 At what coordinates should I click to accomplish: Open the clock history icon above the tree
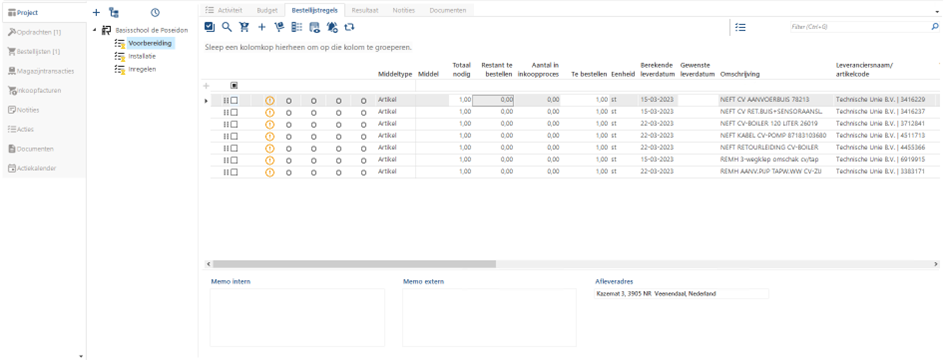155,12
